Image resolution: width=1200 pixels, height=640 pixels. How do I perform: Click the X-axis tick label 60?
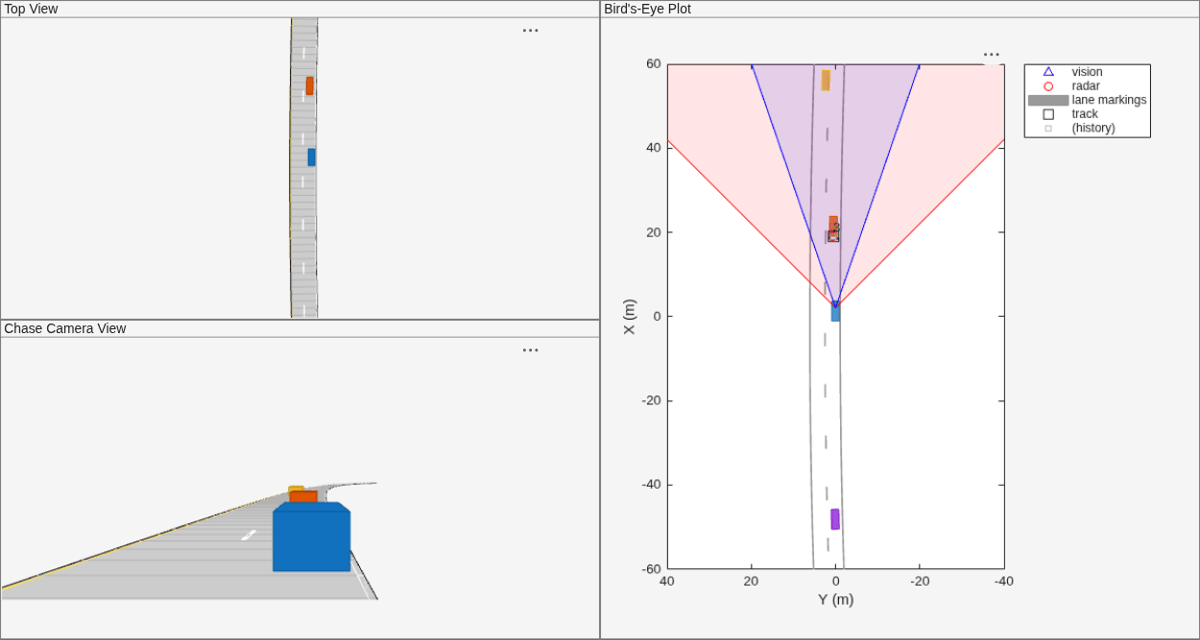tap(653, 64)
